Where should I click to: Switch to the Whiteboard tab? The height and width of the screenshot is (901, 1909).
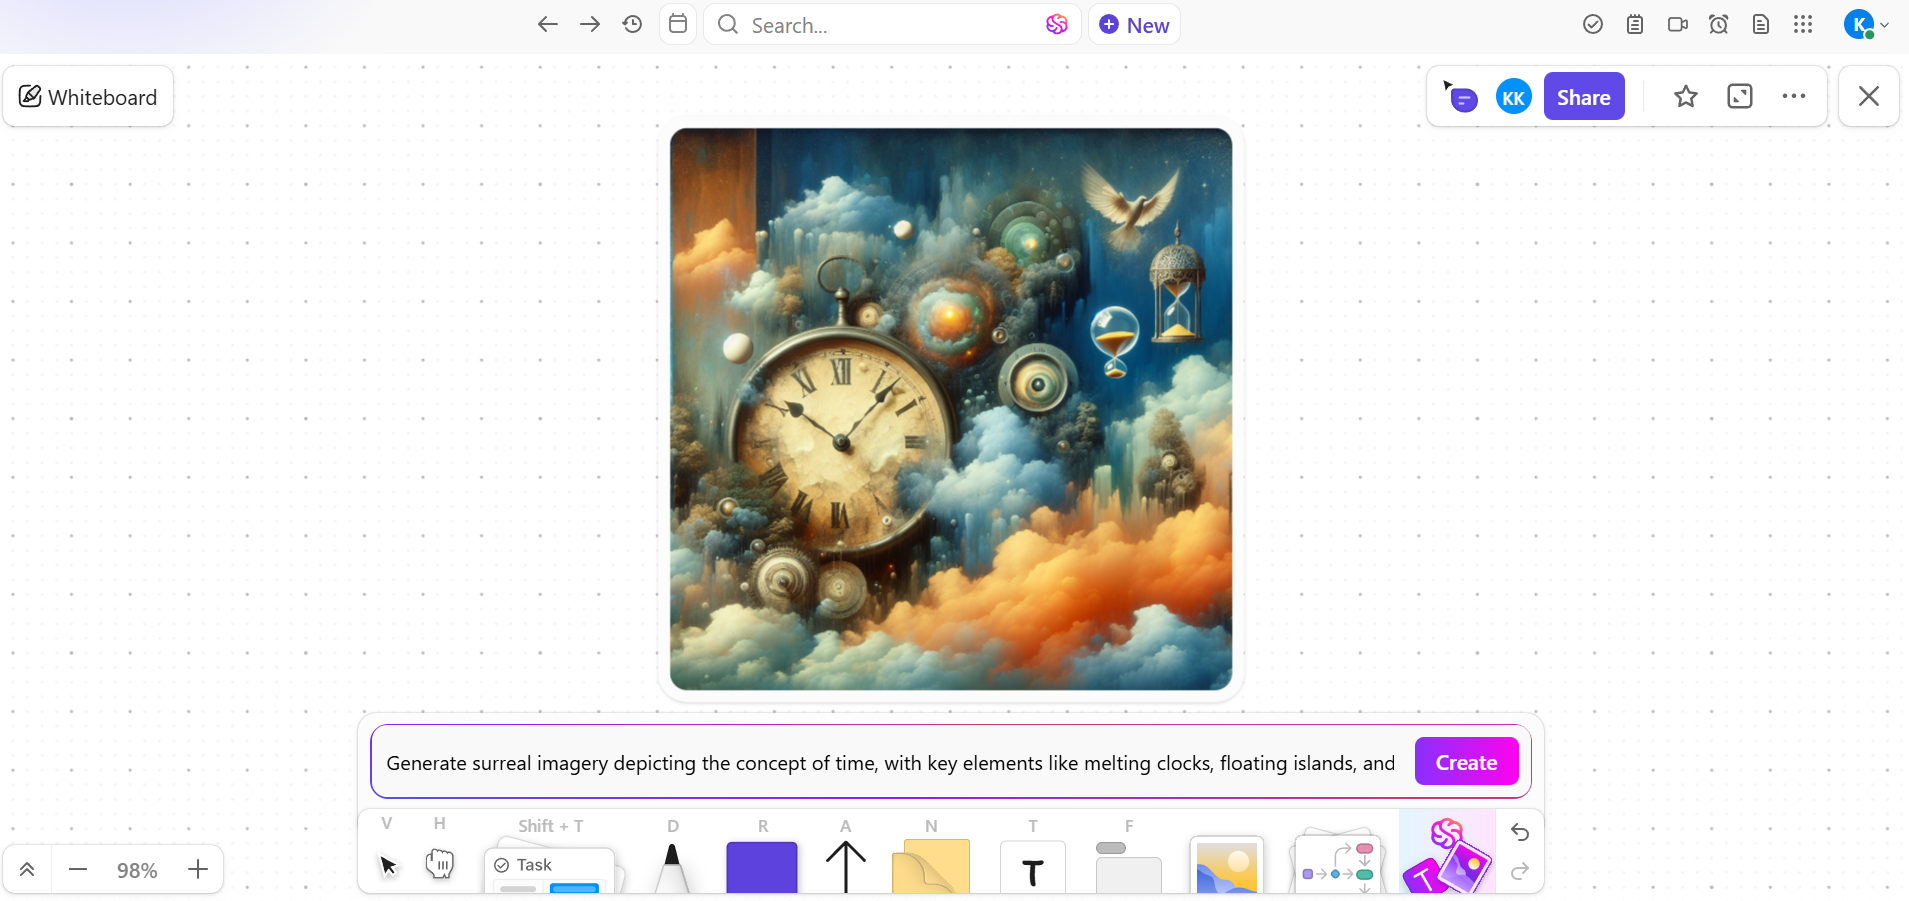[x=89, y=96]
